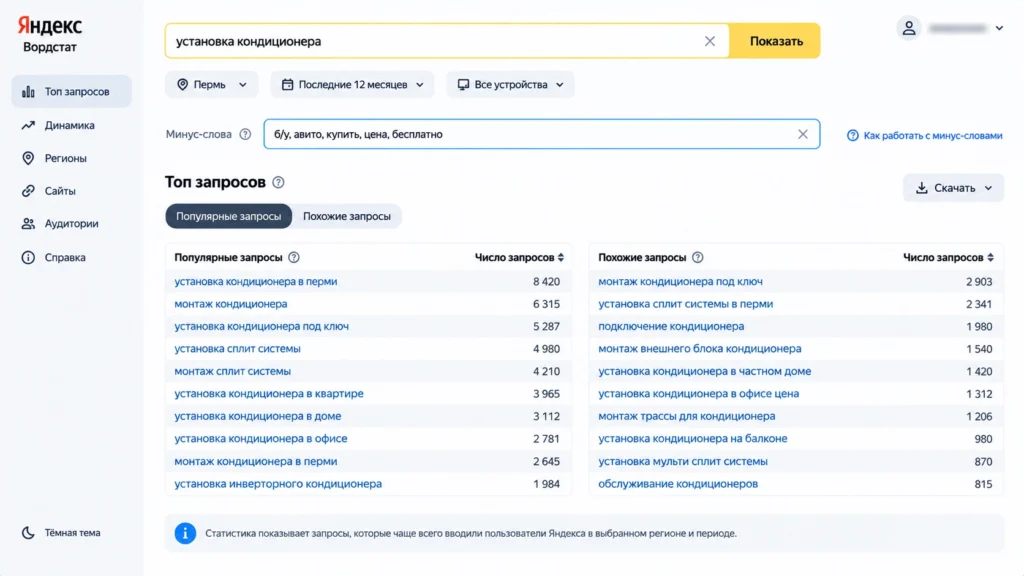1024x576 pixels.
Task: Click help icon beside Популярные запросы column header
Action: click(294, 257)
